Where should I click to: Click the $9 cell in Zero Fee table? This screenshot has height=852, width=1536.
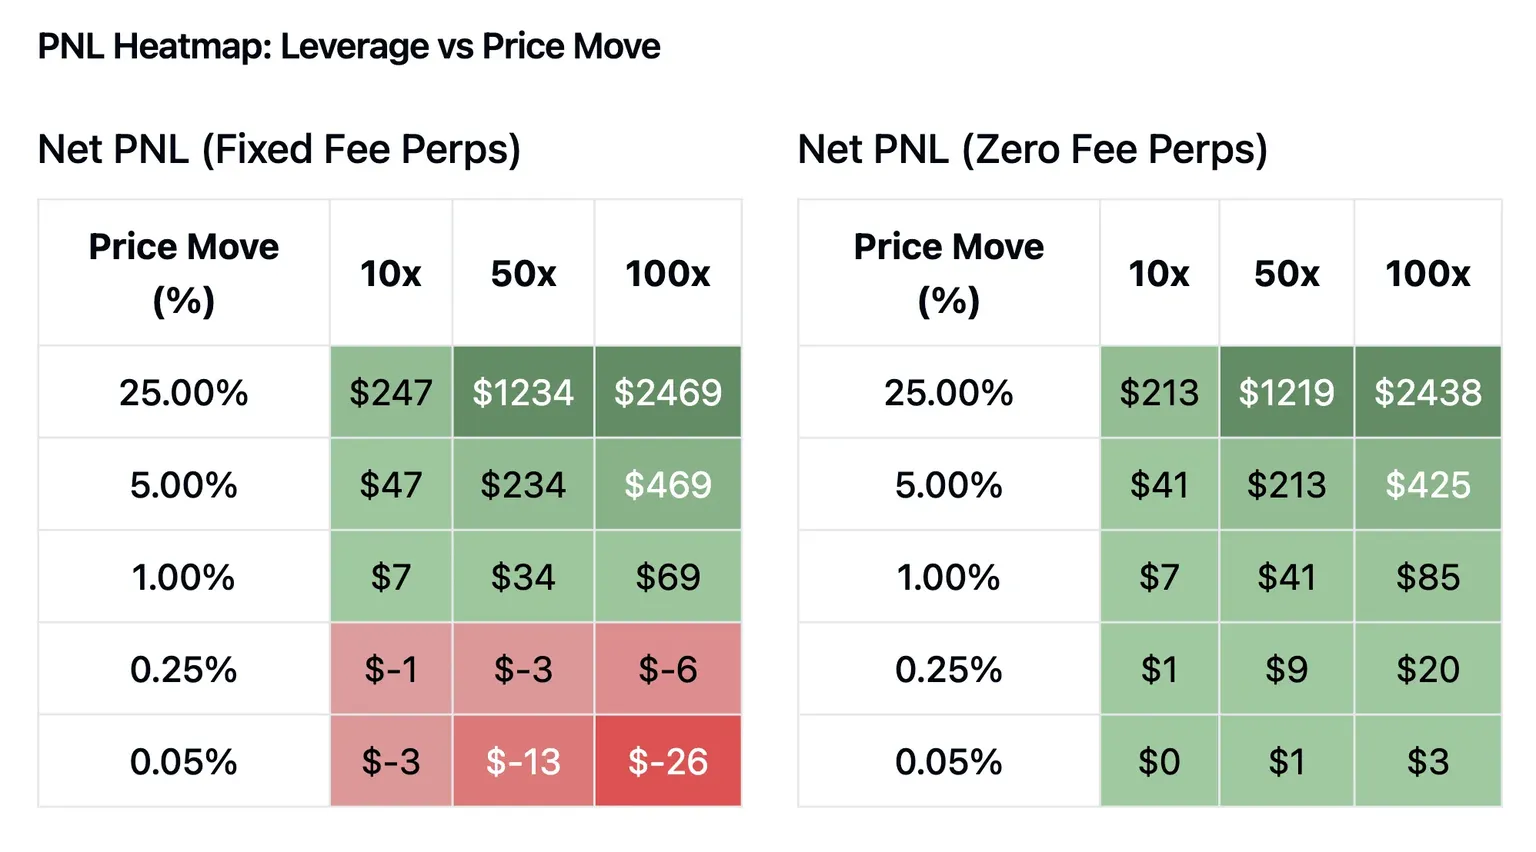pyautogui.click(x=1287, y=669)
